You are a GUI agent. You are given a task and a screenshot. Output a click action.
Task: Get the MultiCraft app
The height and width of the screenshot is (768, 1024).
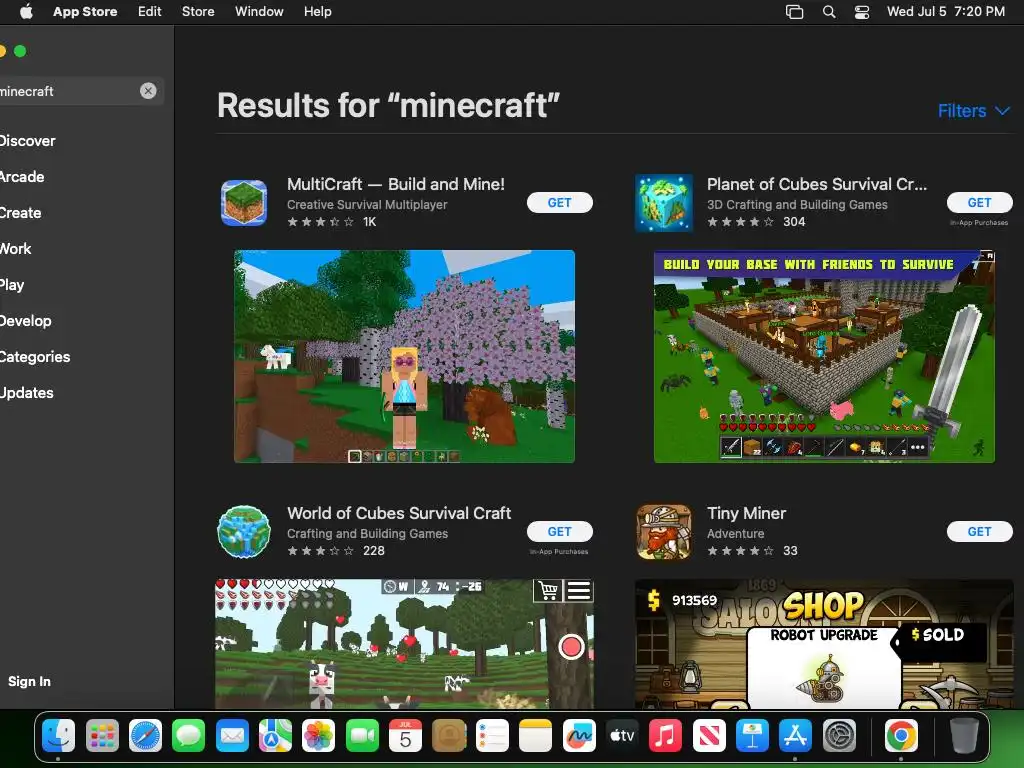pos(560,202)
